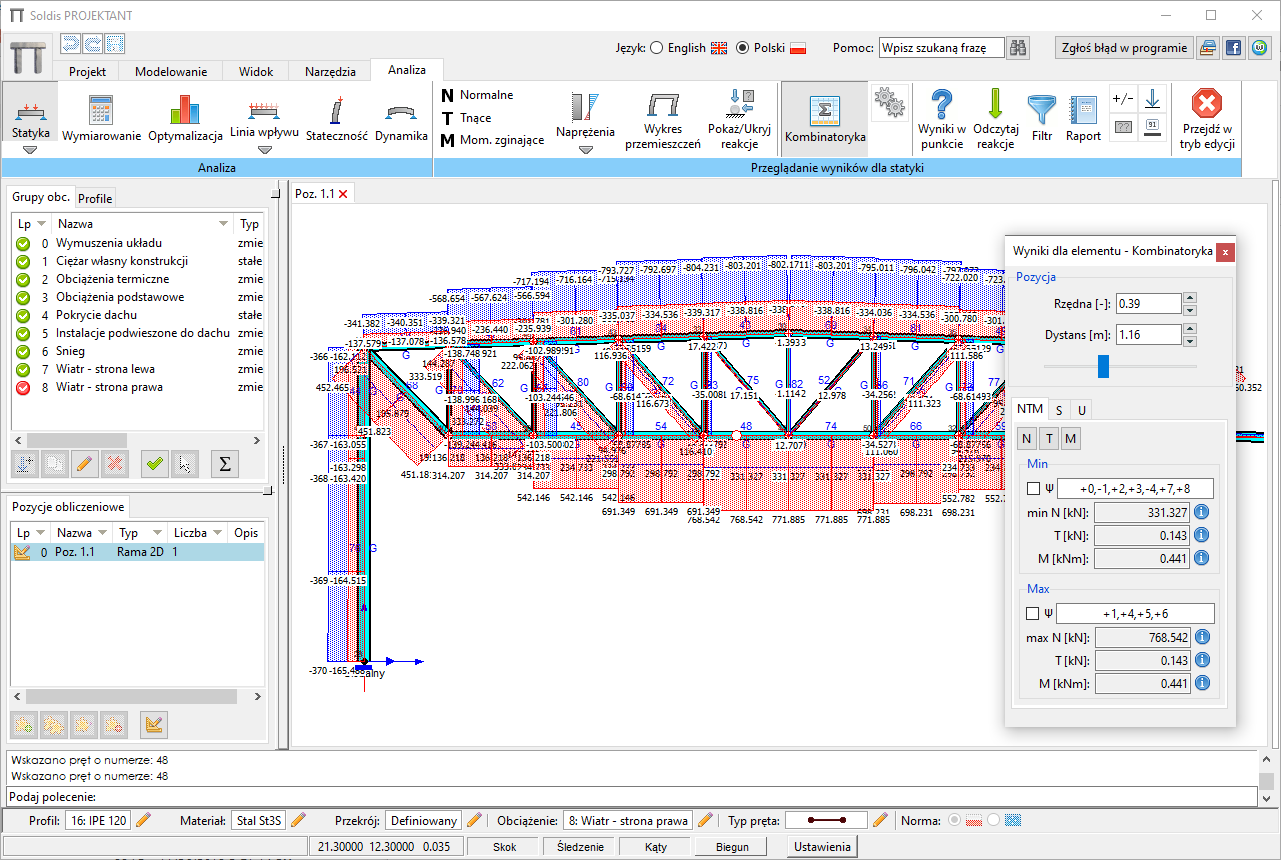Viewport: 1281px width, 860px height.
Task: Click the Optymalizacja chart icon
Action: 185,110
